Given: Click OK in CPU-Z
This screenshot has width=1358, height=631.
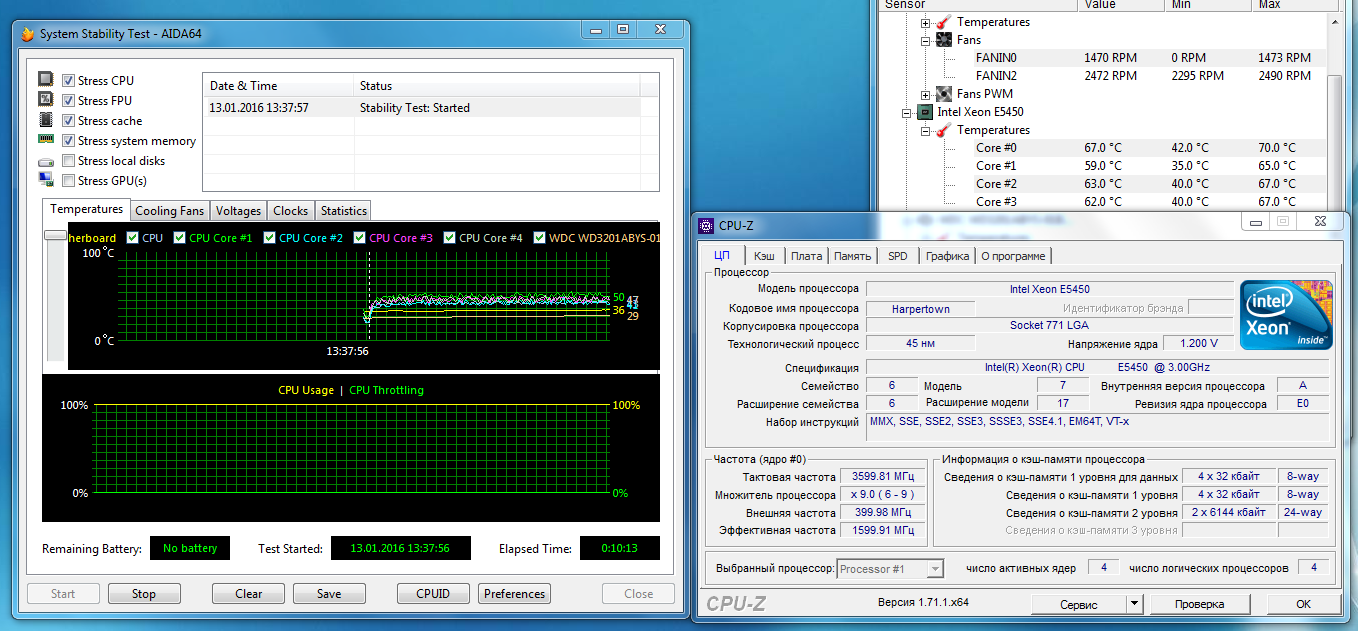Looking at the screenshot, I should point(1303,604).
